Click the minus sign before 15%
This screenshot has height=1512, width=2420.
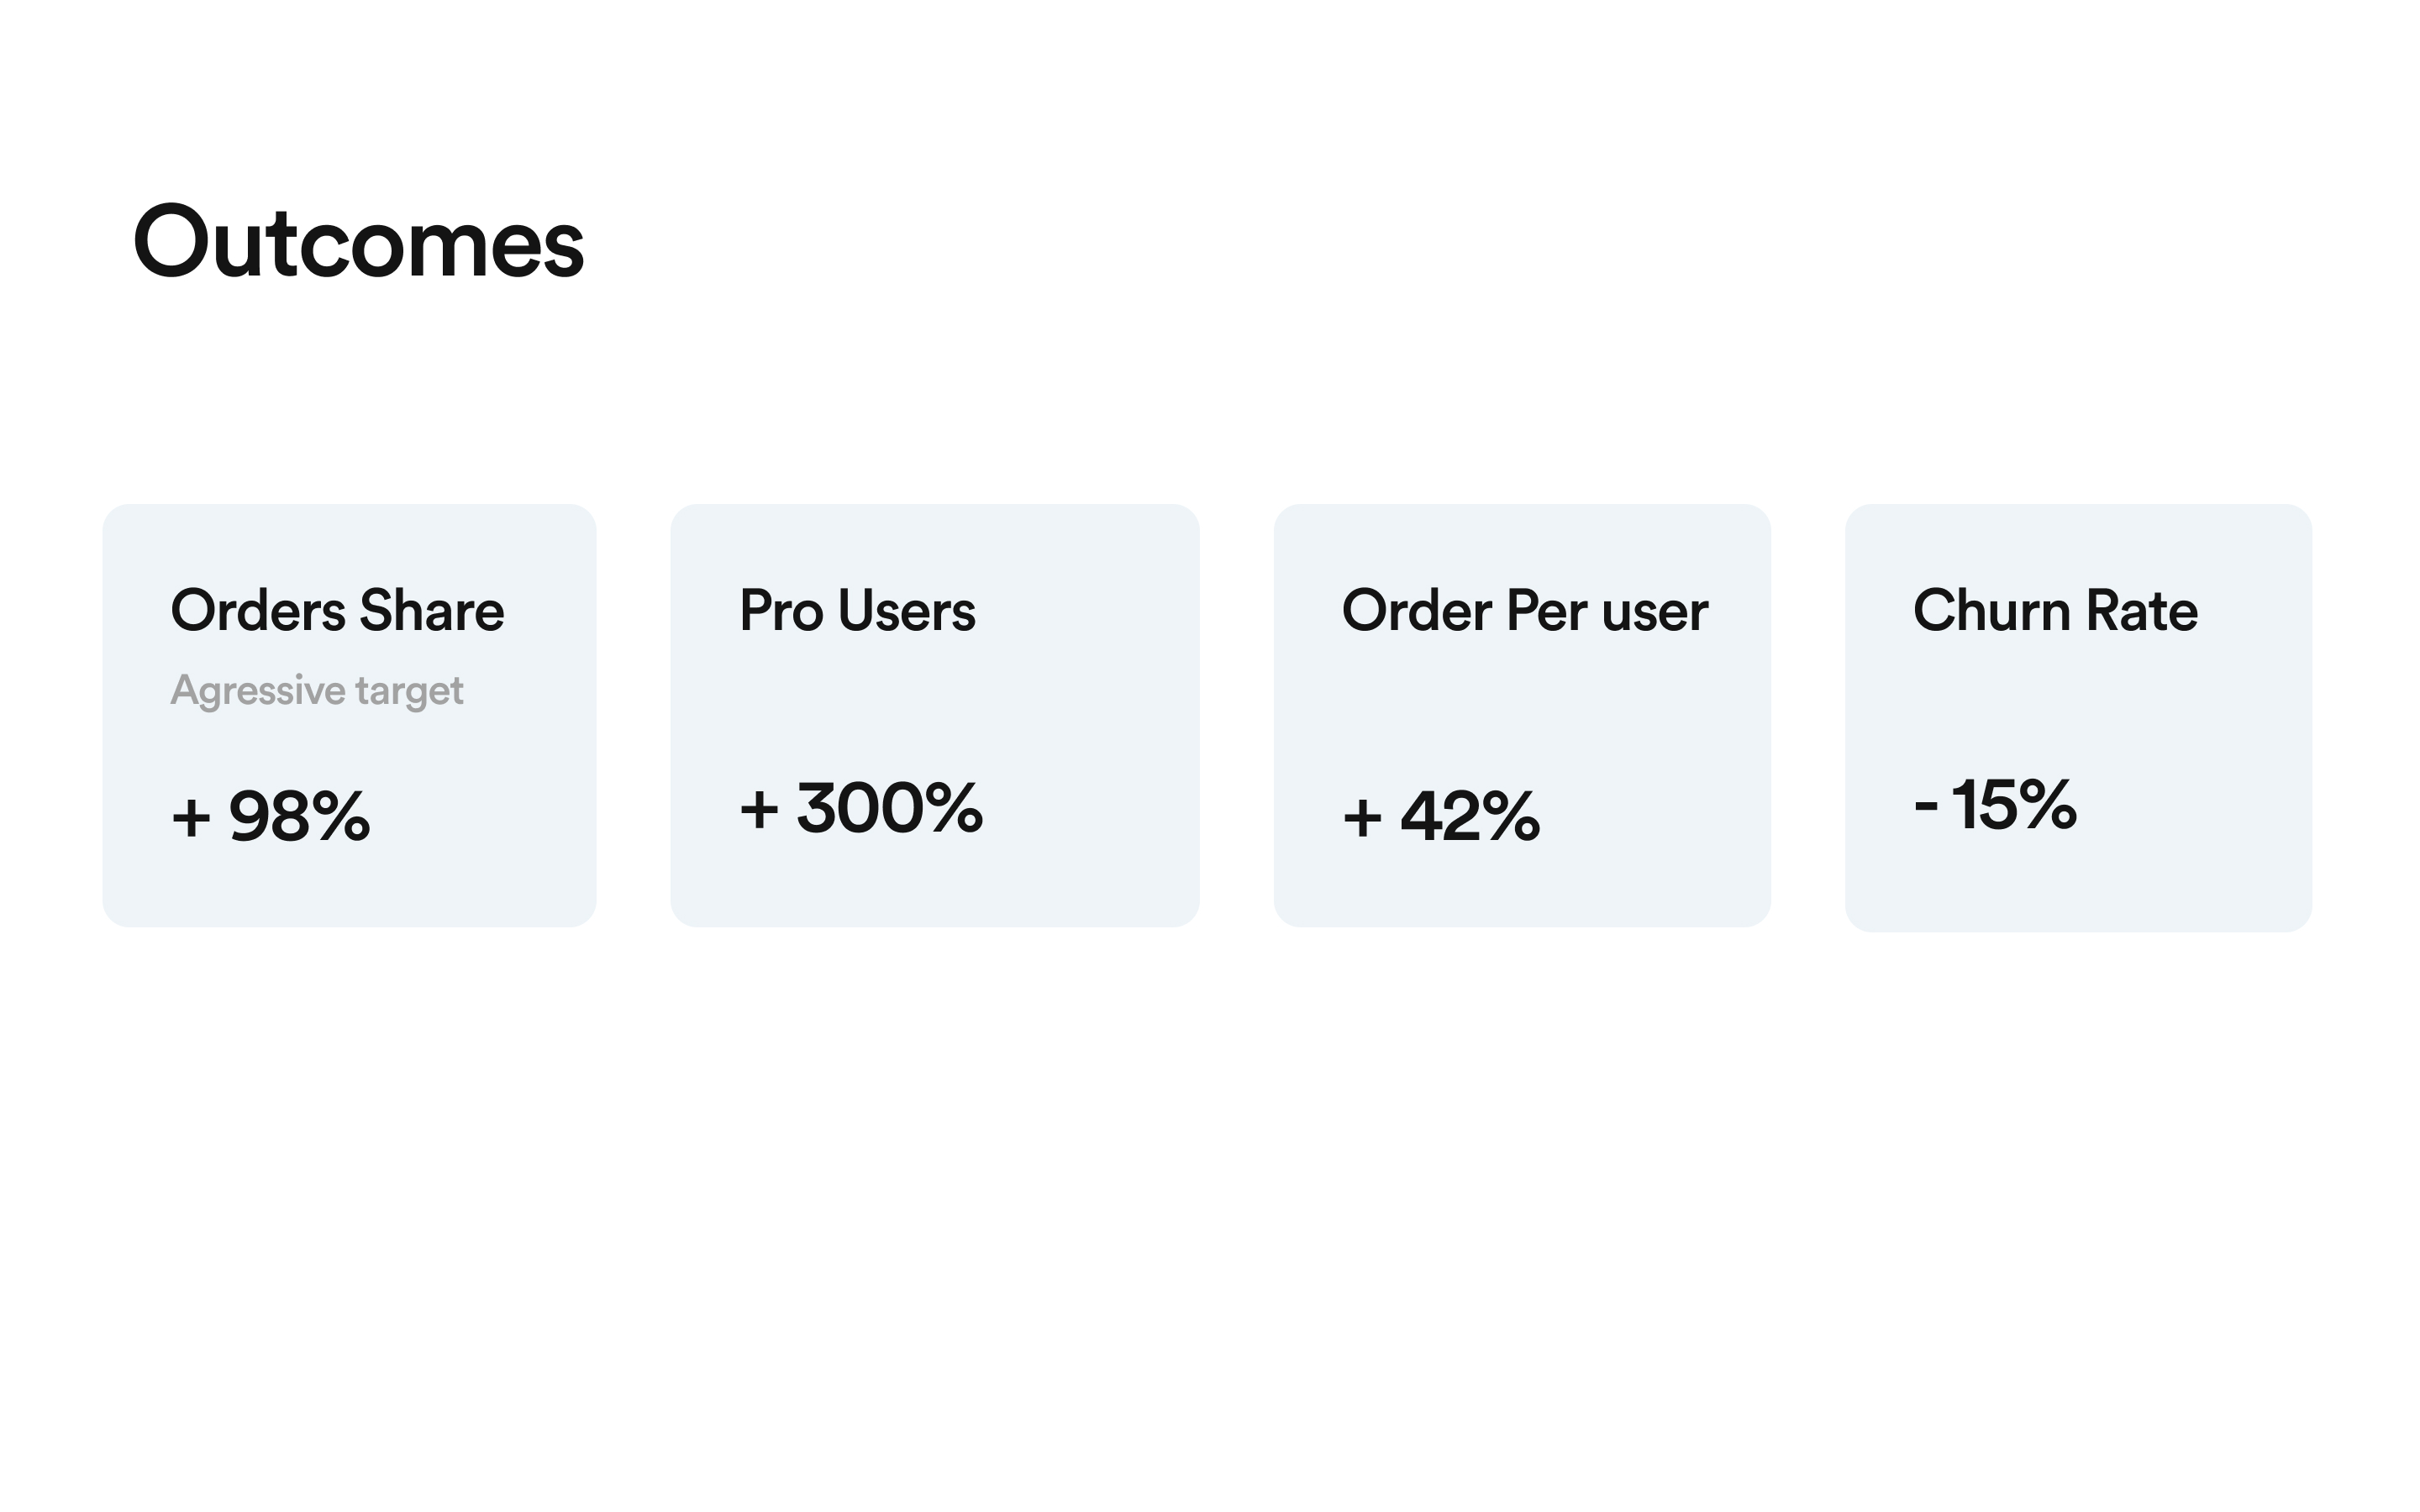point(1926,806)
